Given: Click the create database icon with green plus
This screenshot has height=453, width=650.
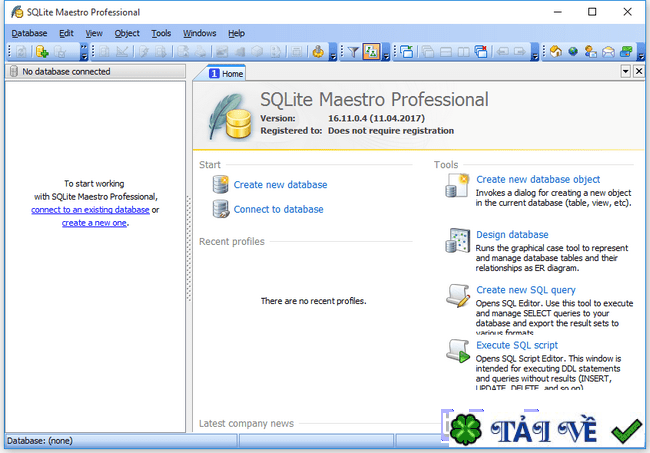Looking at the screenshot, I should coord(41,52).
